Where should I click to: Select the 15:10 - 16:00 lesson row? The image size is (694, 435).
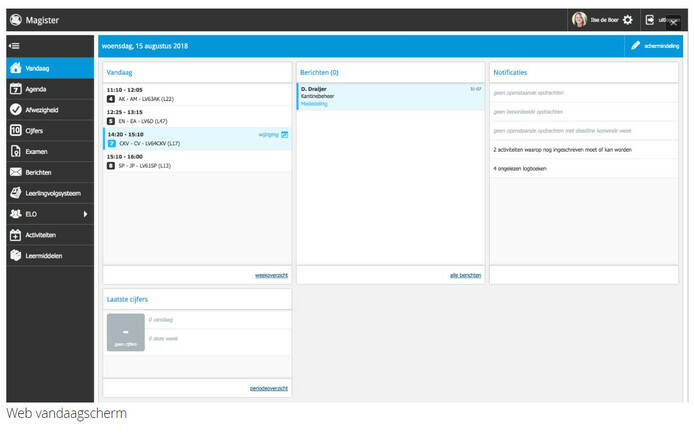[197, 161]
